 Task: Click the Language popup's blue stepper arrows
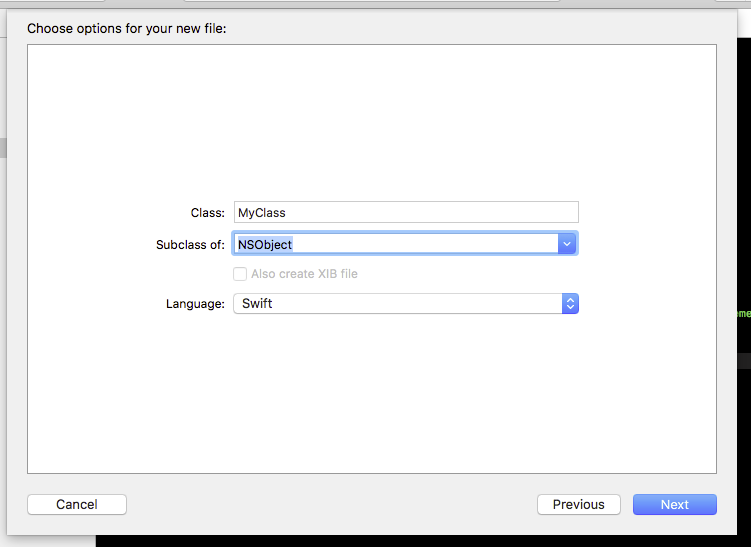[570, 304]
